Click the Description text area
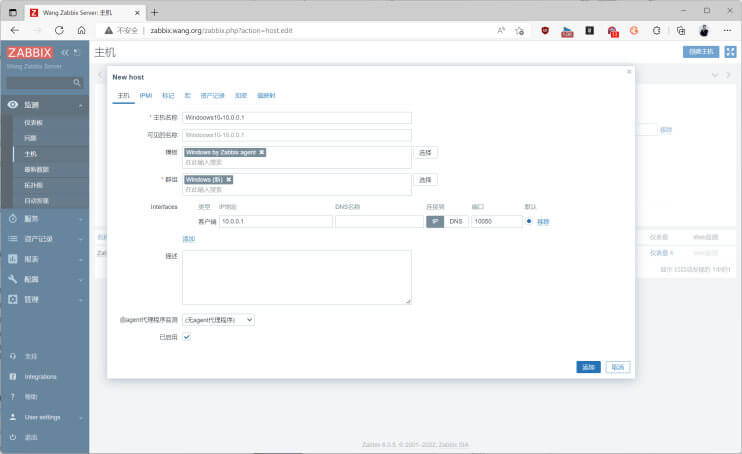The width and height of the screenshot is (742, 454). [x=297, y=277]
